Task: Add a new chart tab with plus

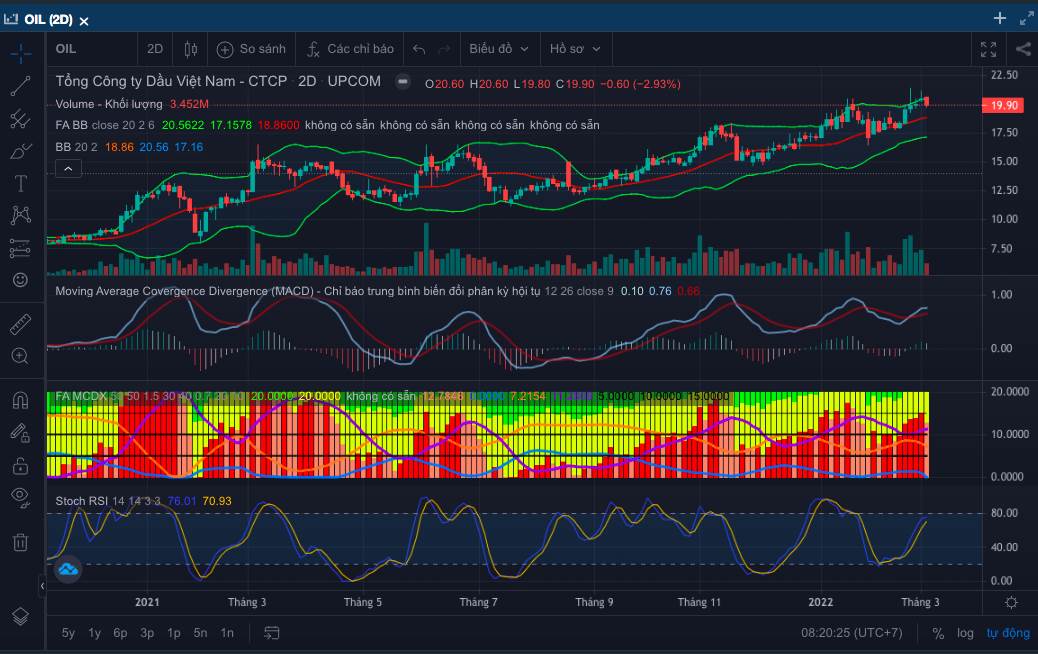Action: [x=1000, y=18]
